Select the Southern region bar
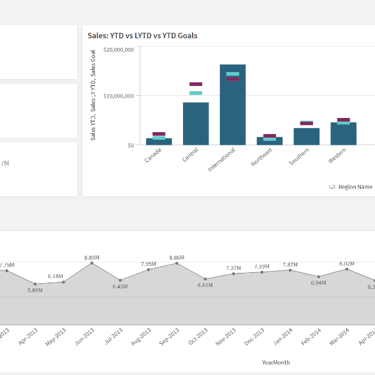 [x=307, y=136]
